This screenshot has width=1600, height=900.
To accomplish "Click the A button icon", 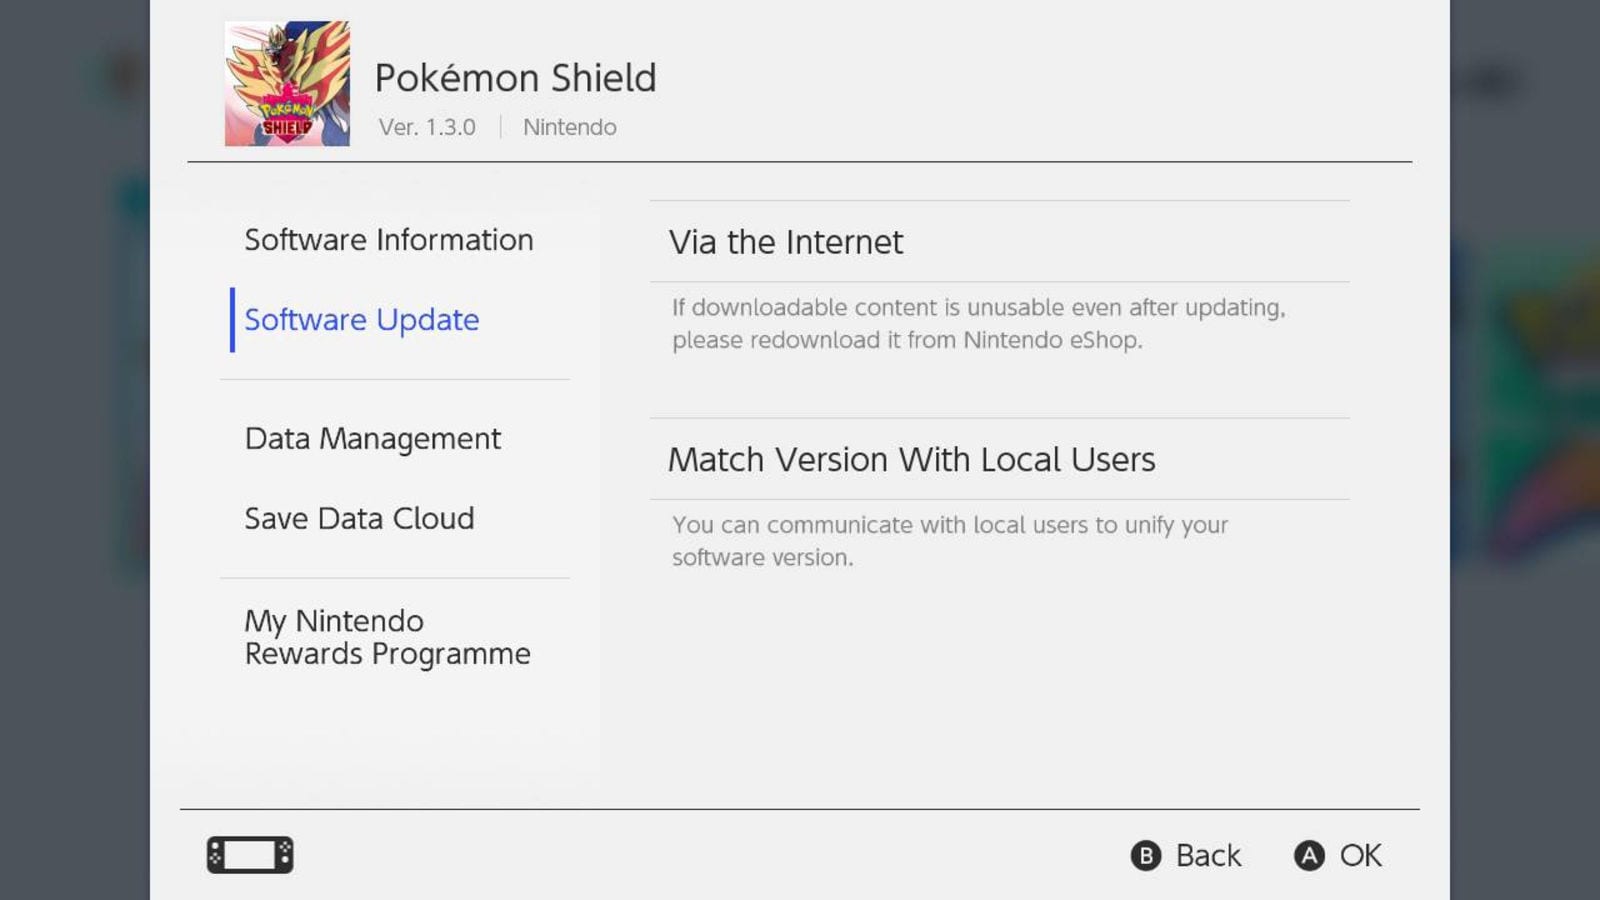I will [x=1309, y=856].
